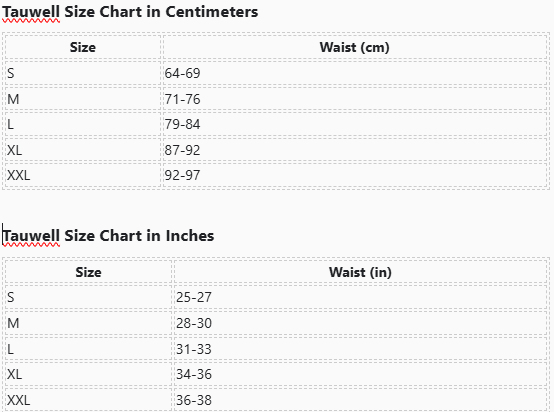Select the Size header in inches table

point(88,272)
